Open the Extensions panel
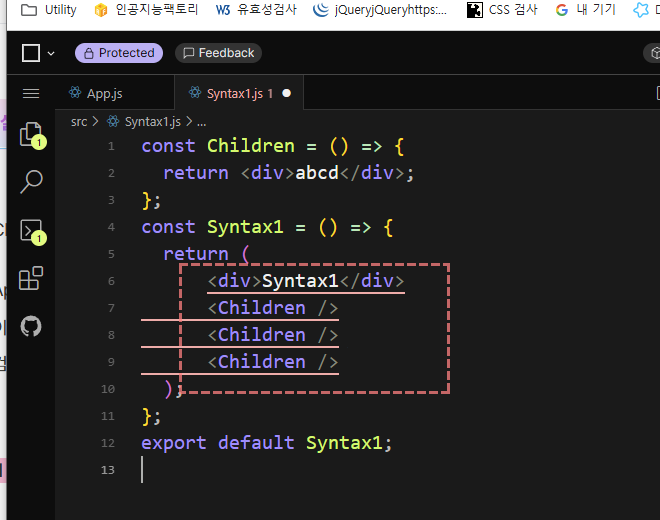This screenshot has width=660, height=520. tap(31, 278)
